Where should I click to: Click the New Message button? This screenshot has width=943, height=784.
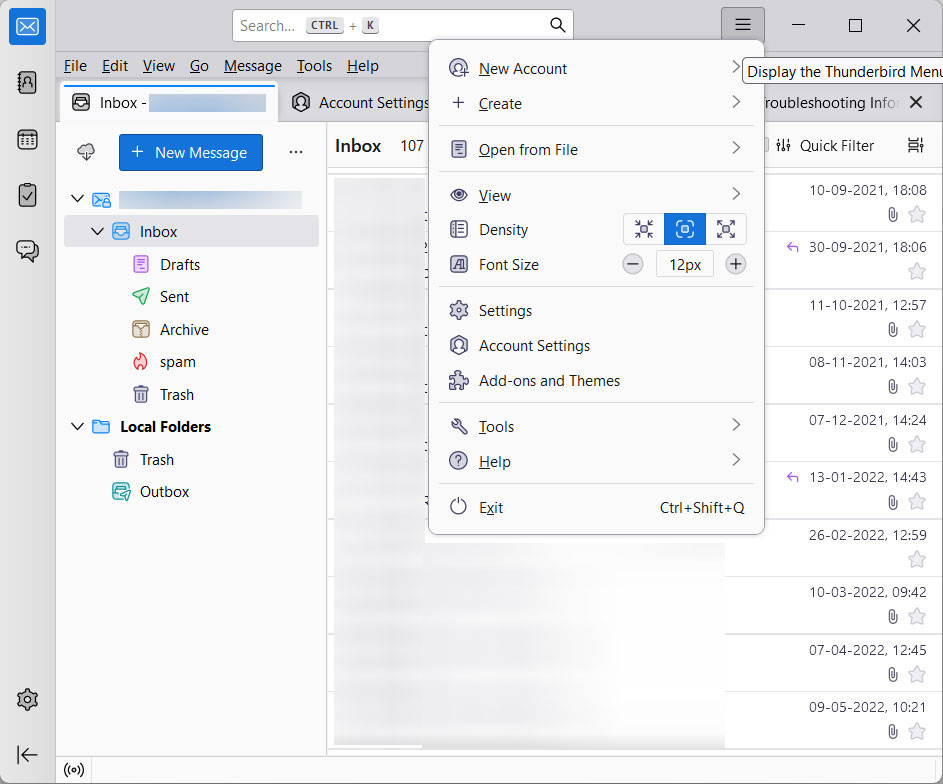[190, 153]
